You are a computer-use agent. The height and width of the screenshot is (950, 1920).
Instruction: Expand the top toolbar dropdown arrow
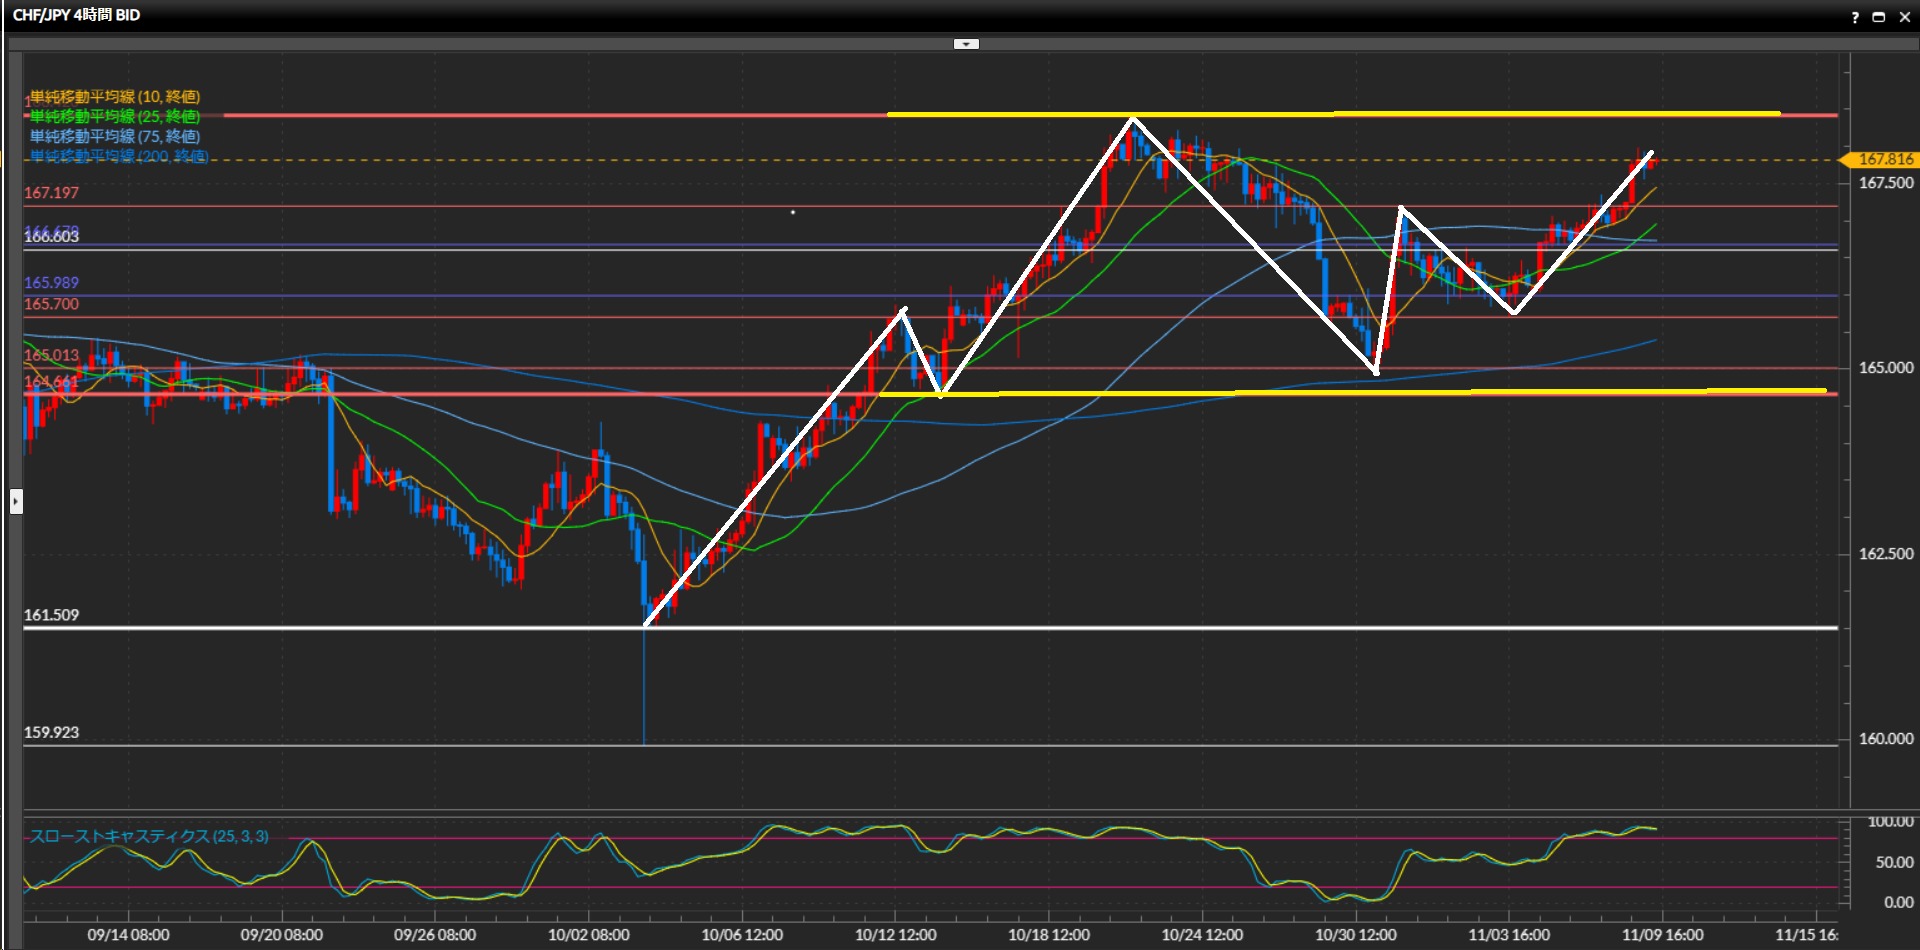click(966, 44)
